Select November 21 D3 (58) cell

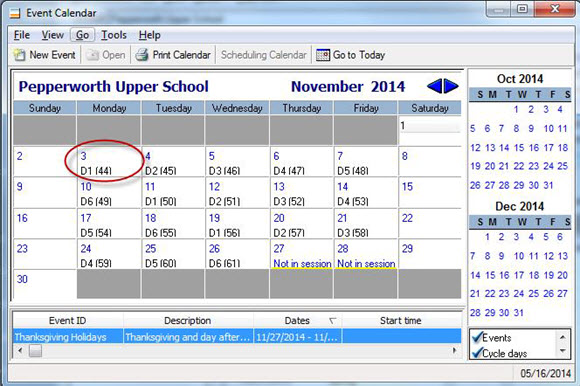(365, 224)
